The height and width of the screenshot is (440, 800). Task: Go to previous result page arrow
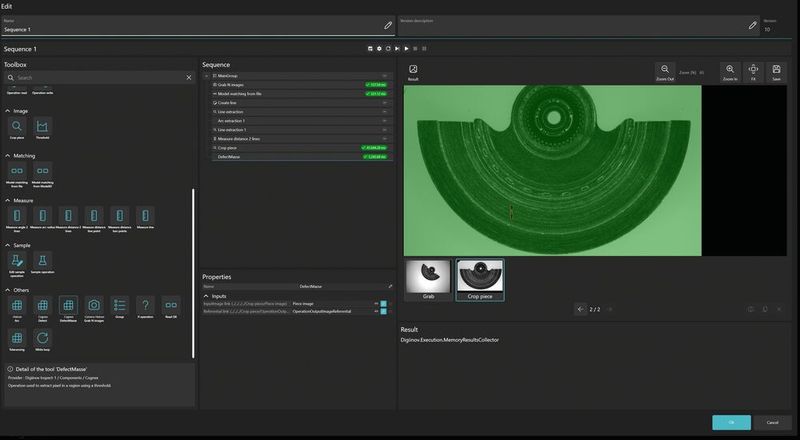(x=580, y=309)
